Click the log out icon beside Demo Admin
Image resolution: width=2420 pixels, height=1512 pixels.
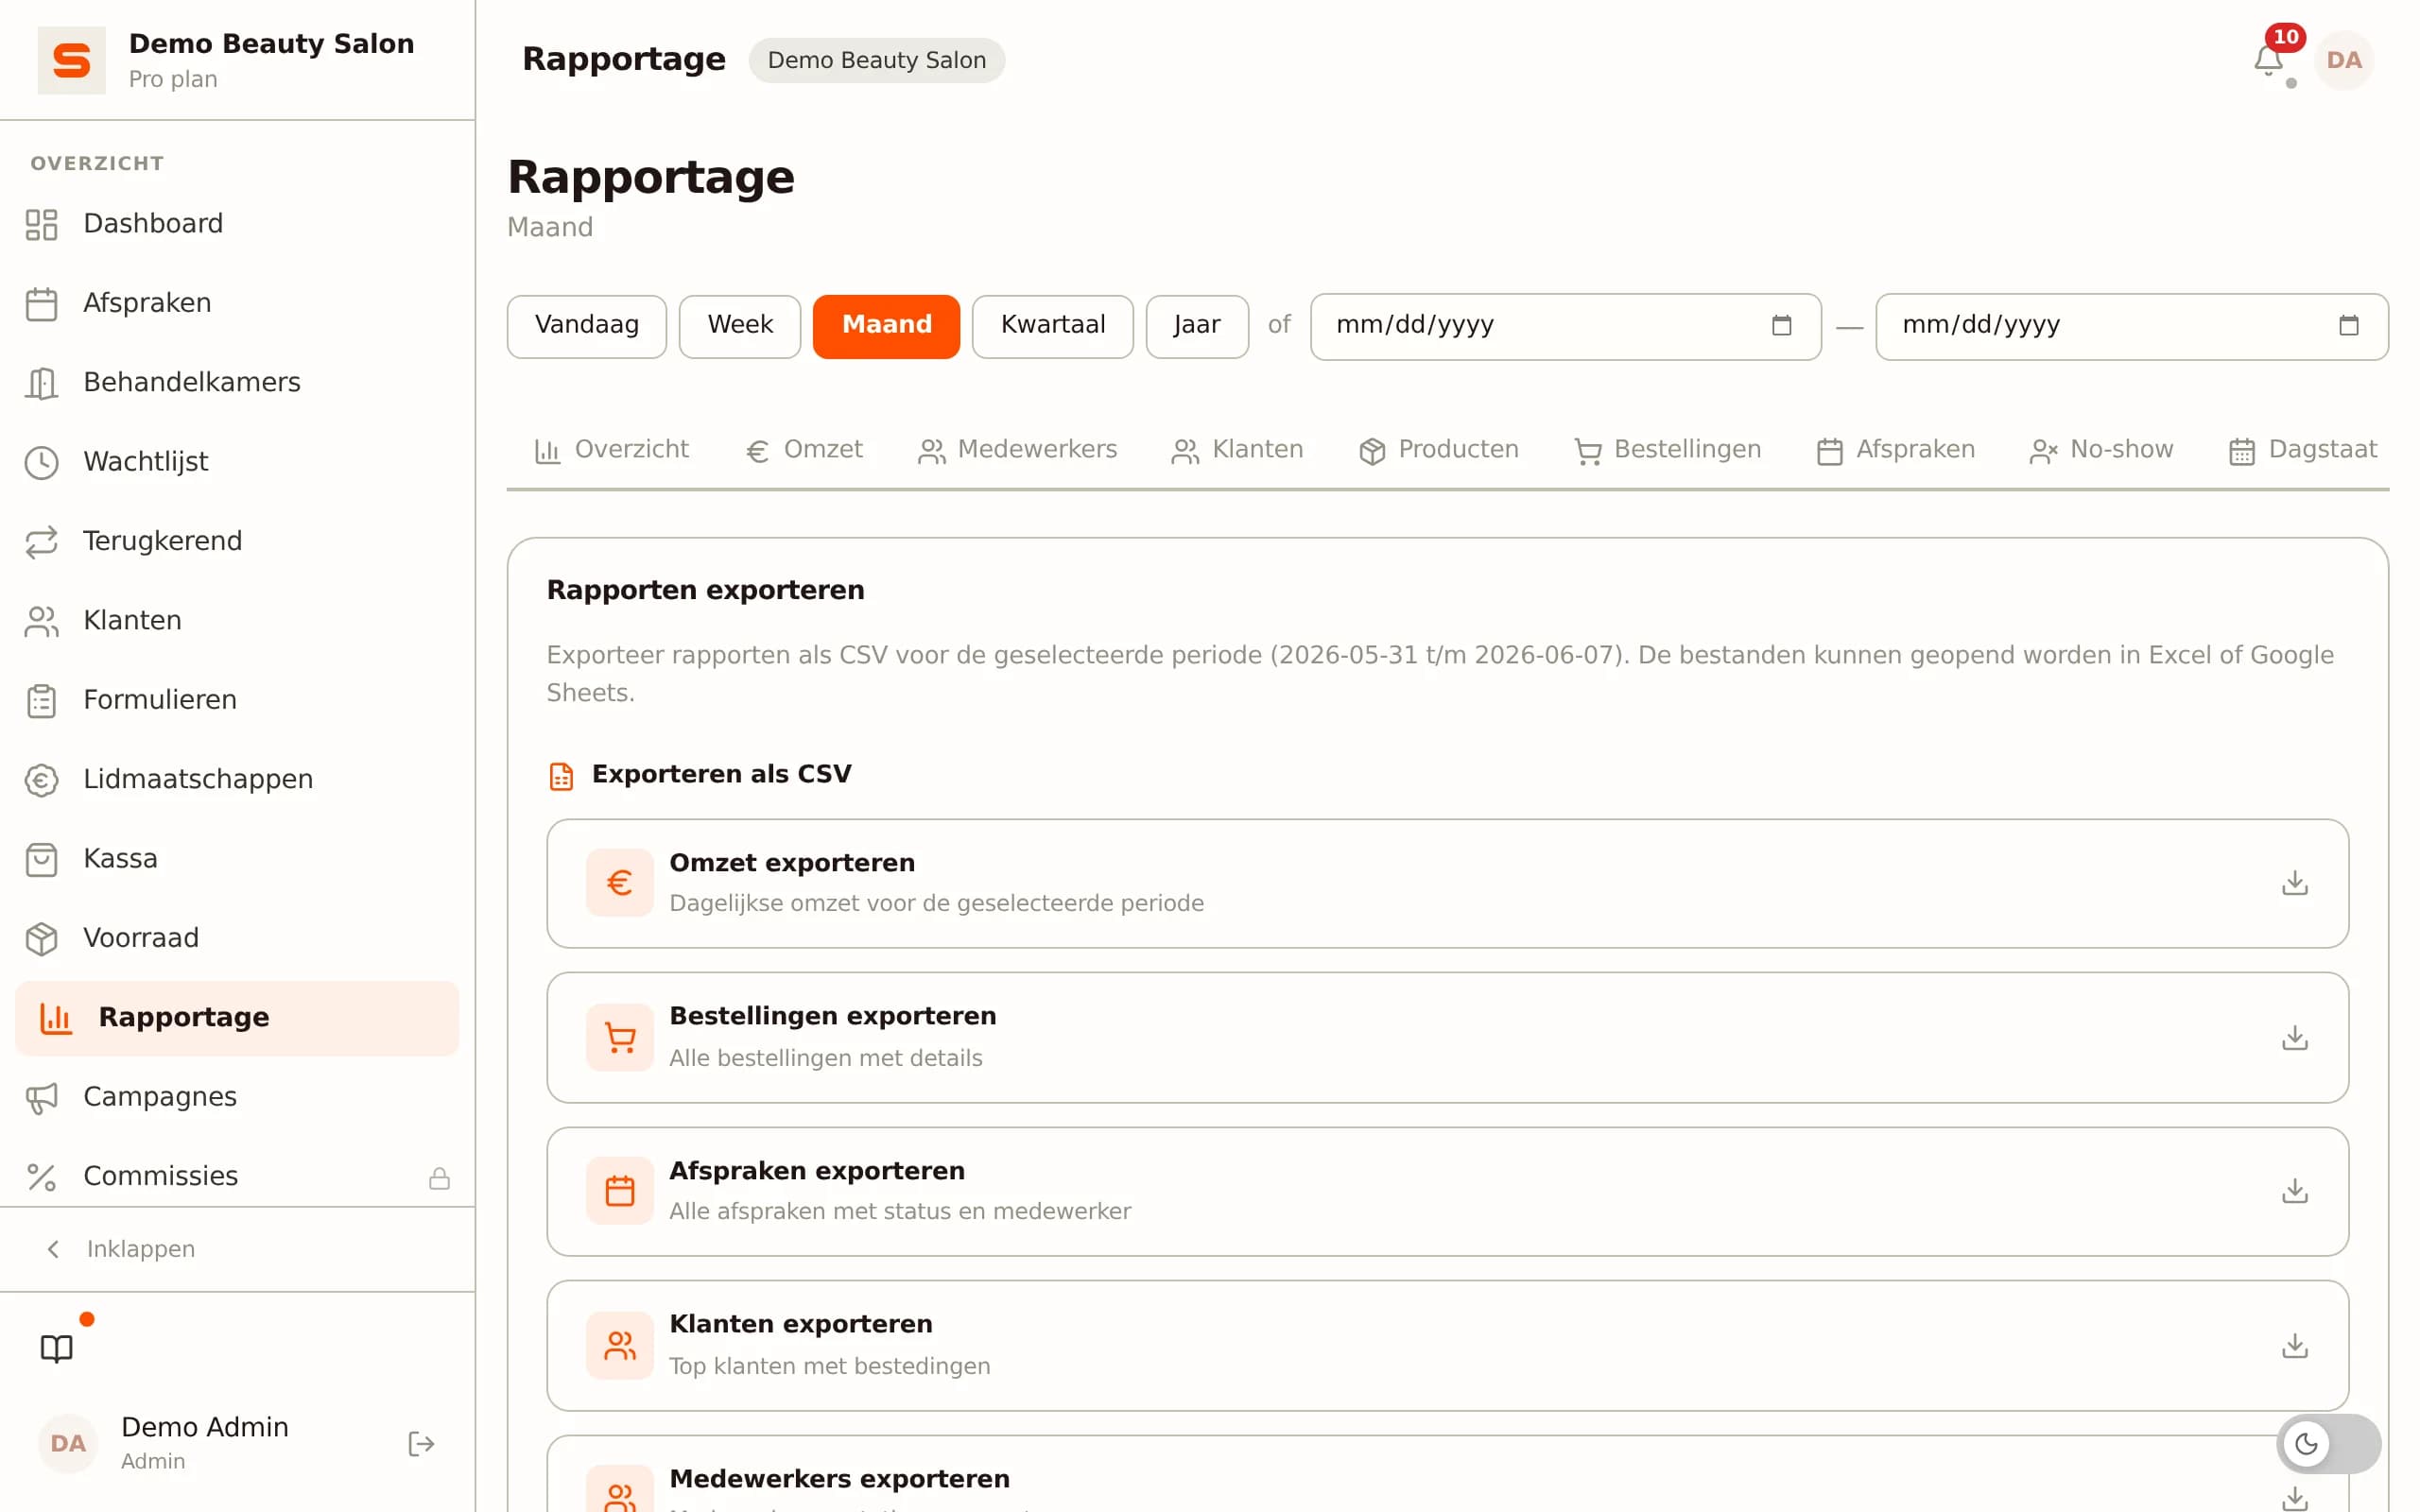421,1443
